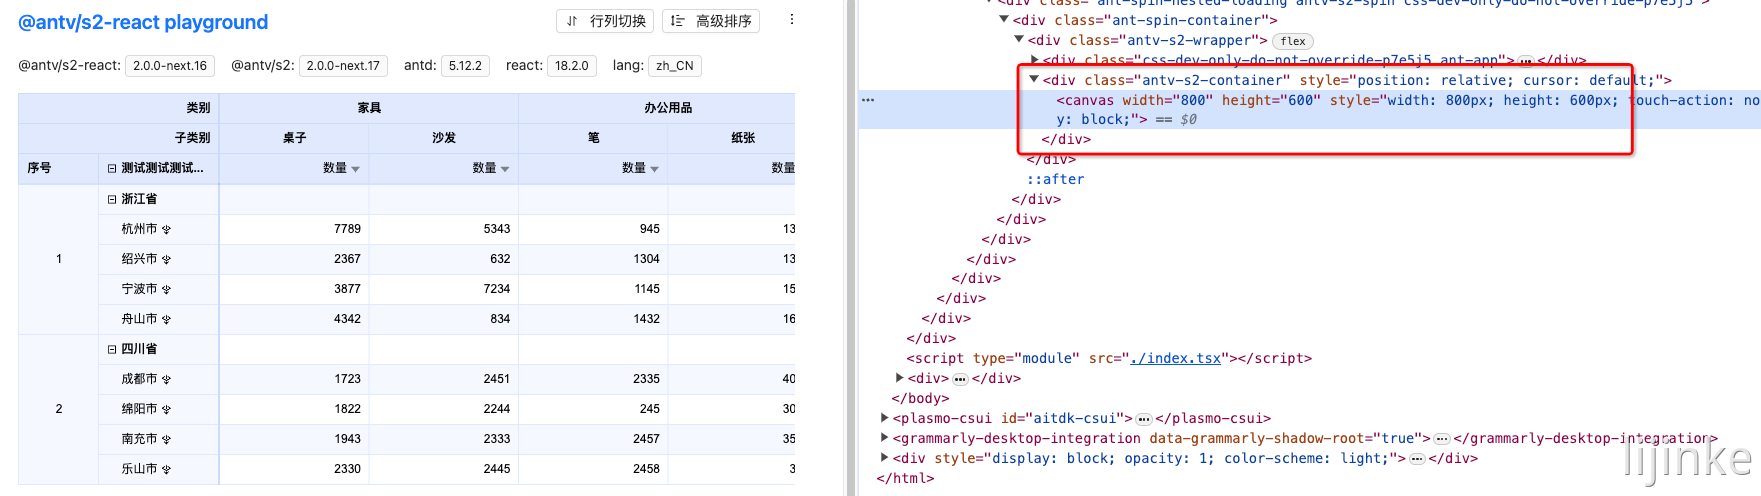Click the 序号 corner header
This screenshot has width=1761, height=496.
58,168
